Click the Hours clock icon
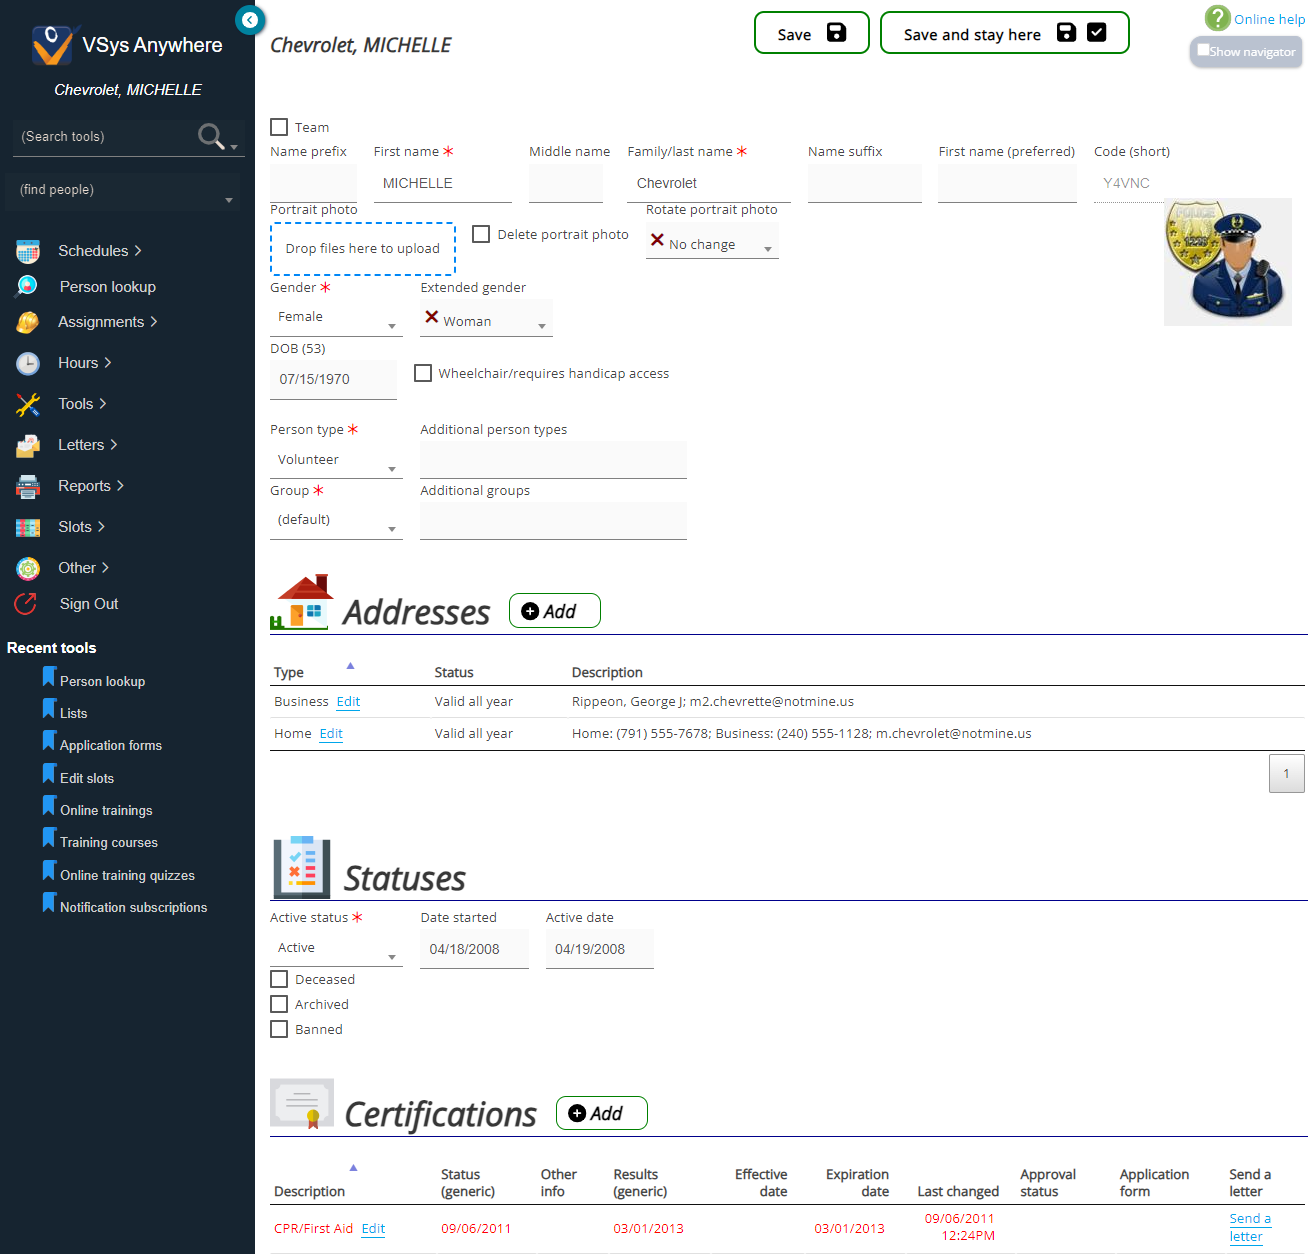The height and width of the screenshot is (1254, 1308). [x=28, y=363]
